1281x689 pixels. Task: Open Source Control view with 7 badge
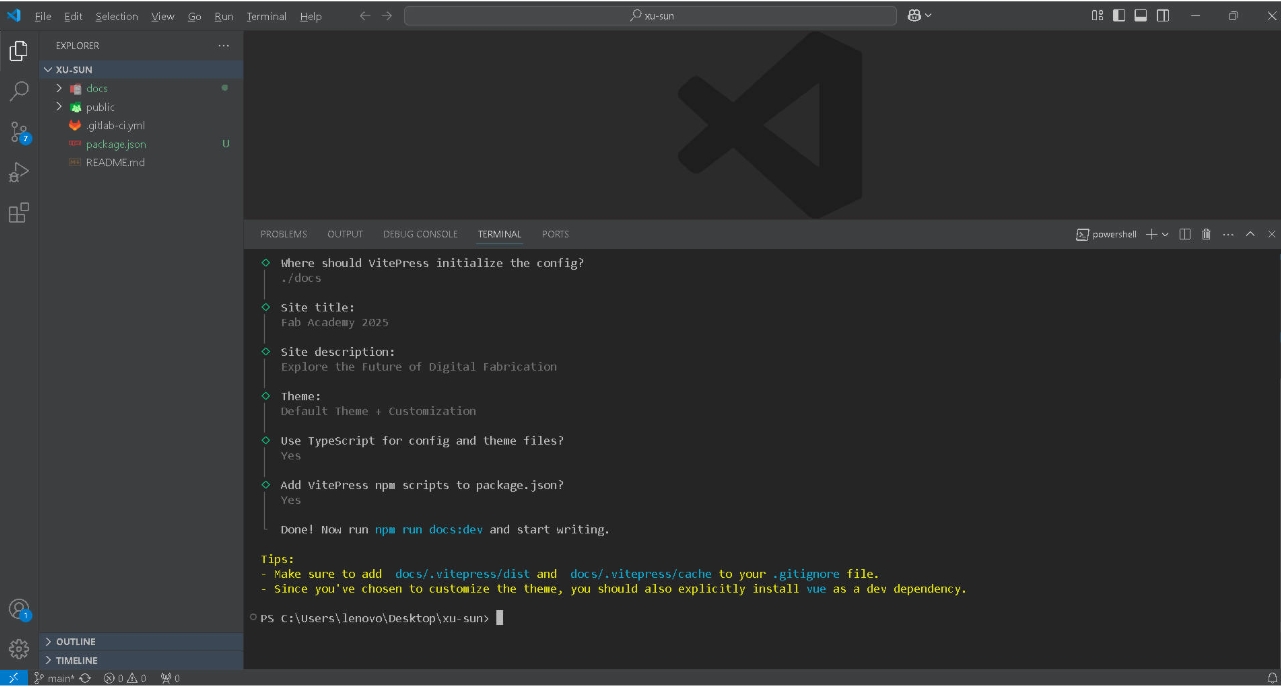pos(19,132)
